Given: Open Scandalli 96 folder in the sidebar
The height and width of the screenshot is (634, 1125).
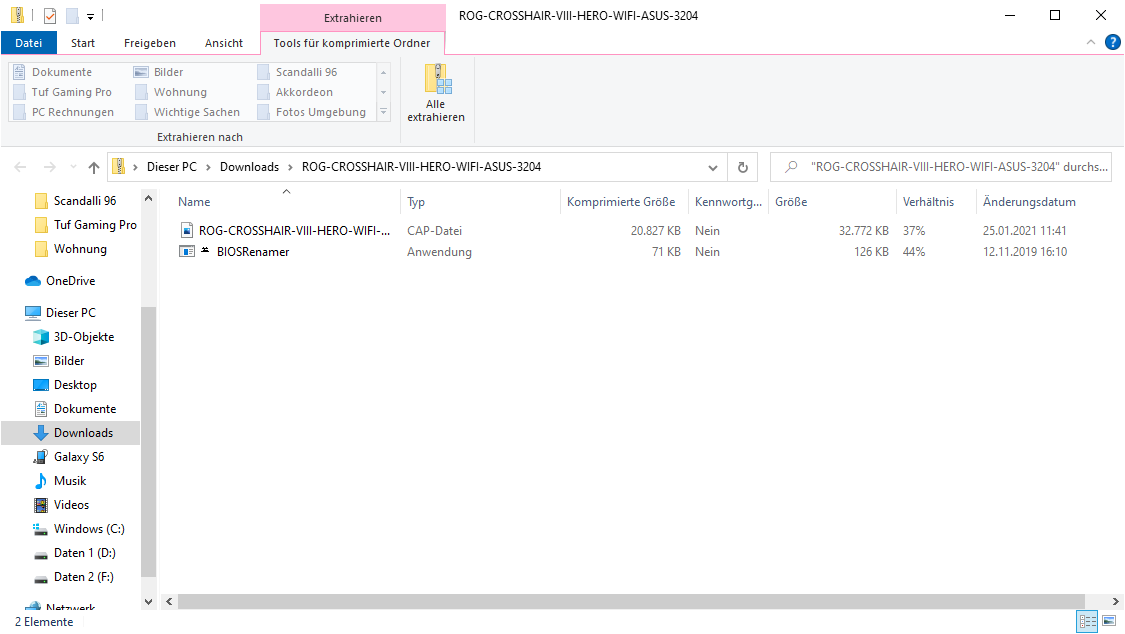Looking at the screenshot, I should pos(75,201).
